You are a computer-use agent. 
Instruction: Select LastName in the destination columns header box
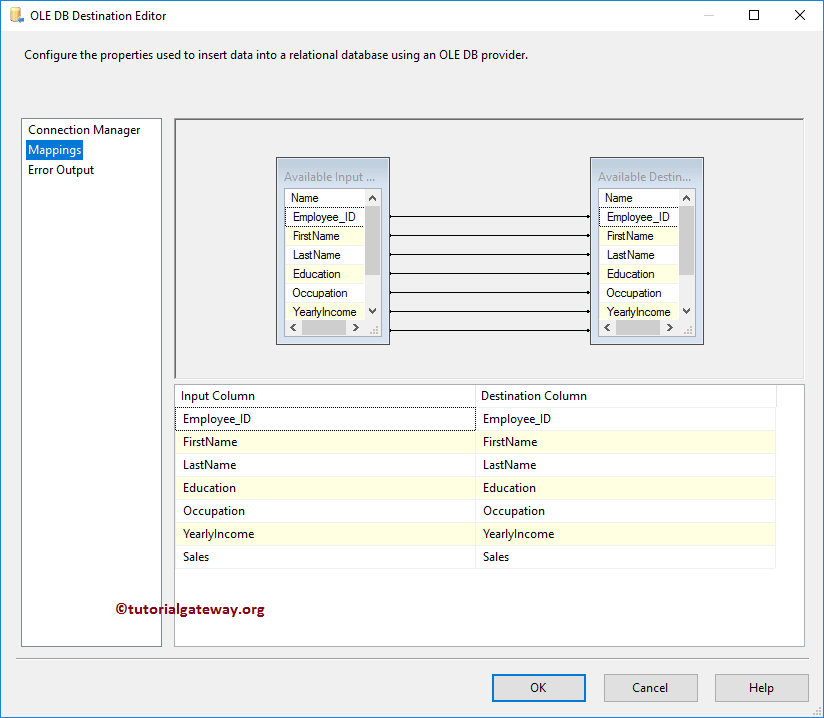(x=632, y=254)
